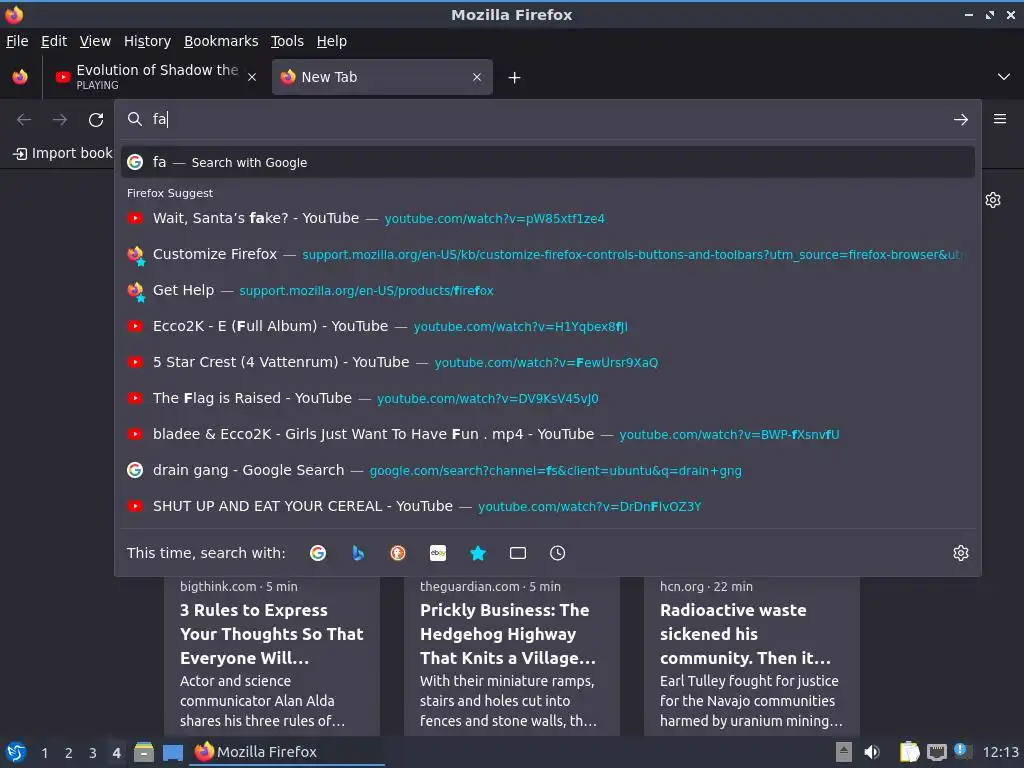Open the File menu
The width and height of the screenshot is (1024, 768).
[17, 41]
